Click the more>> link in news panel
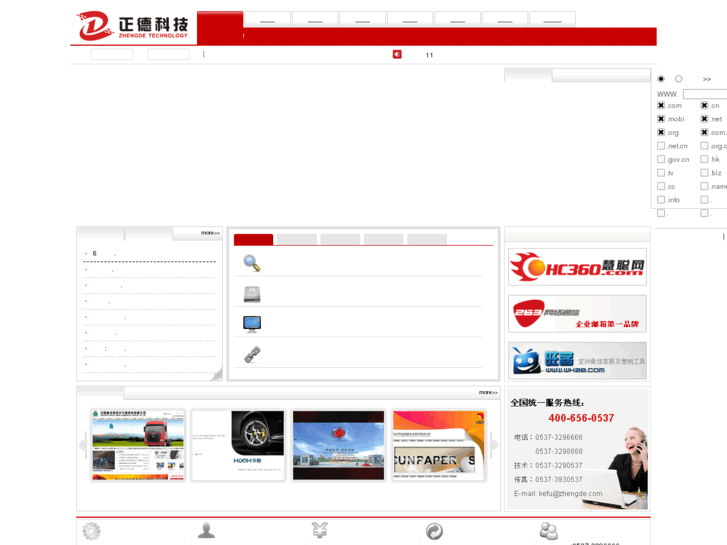Screen dimensions: 727x545 click(210, 233)
